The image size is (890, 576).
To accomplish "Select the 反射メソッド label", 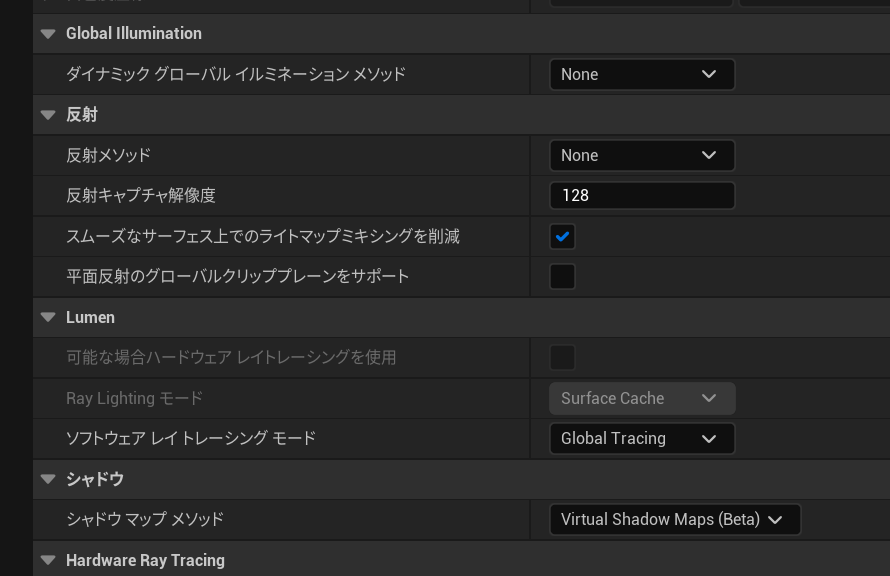I will 108,155.
